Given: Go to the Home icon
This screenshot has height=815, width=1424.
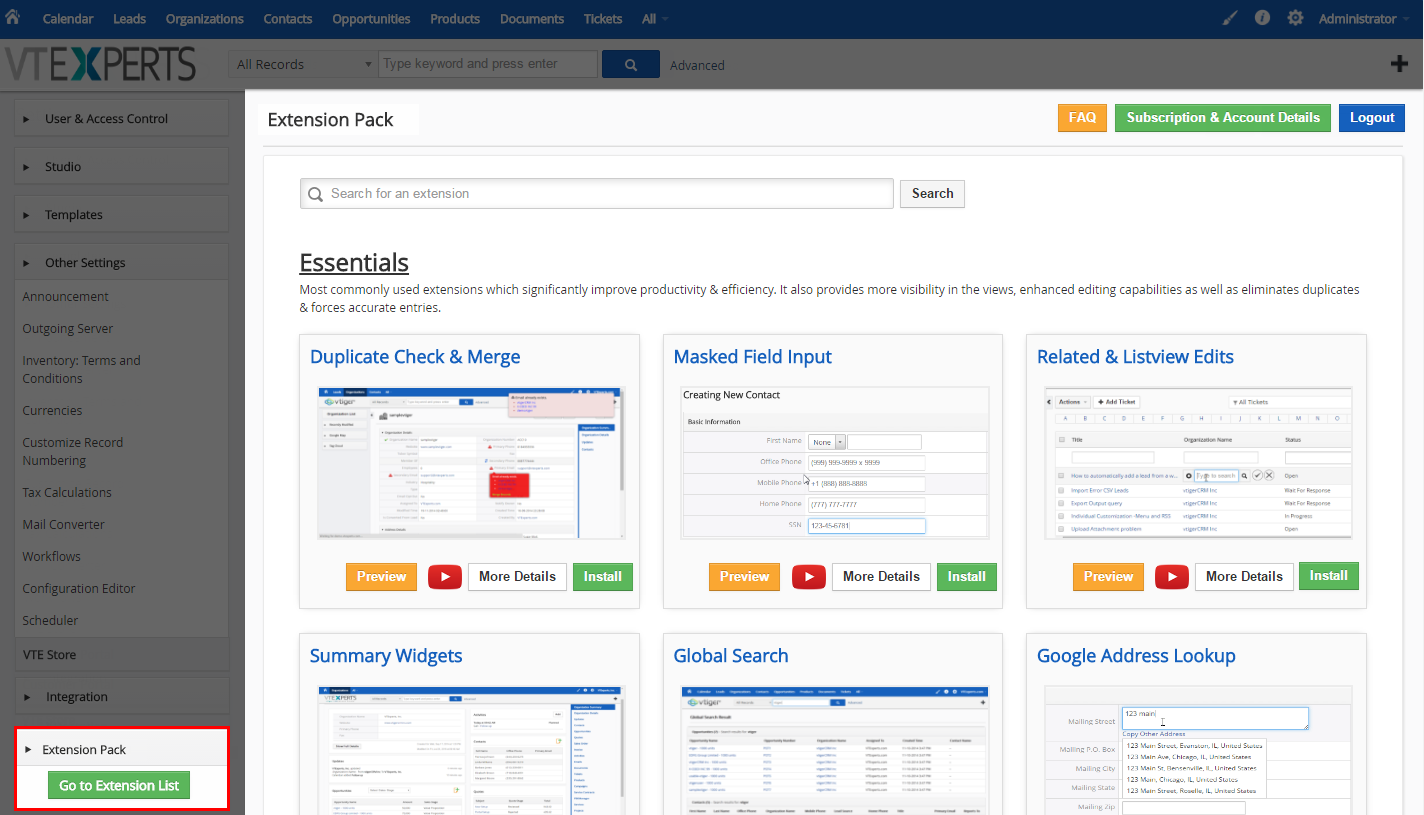Looking at the screenshot, I should tap(13, 17).
